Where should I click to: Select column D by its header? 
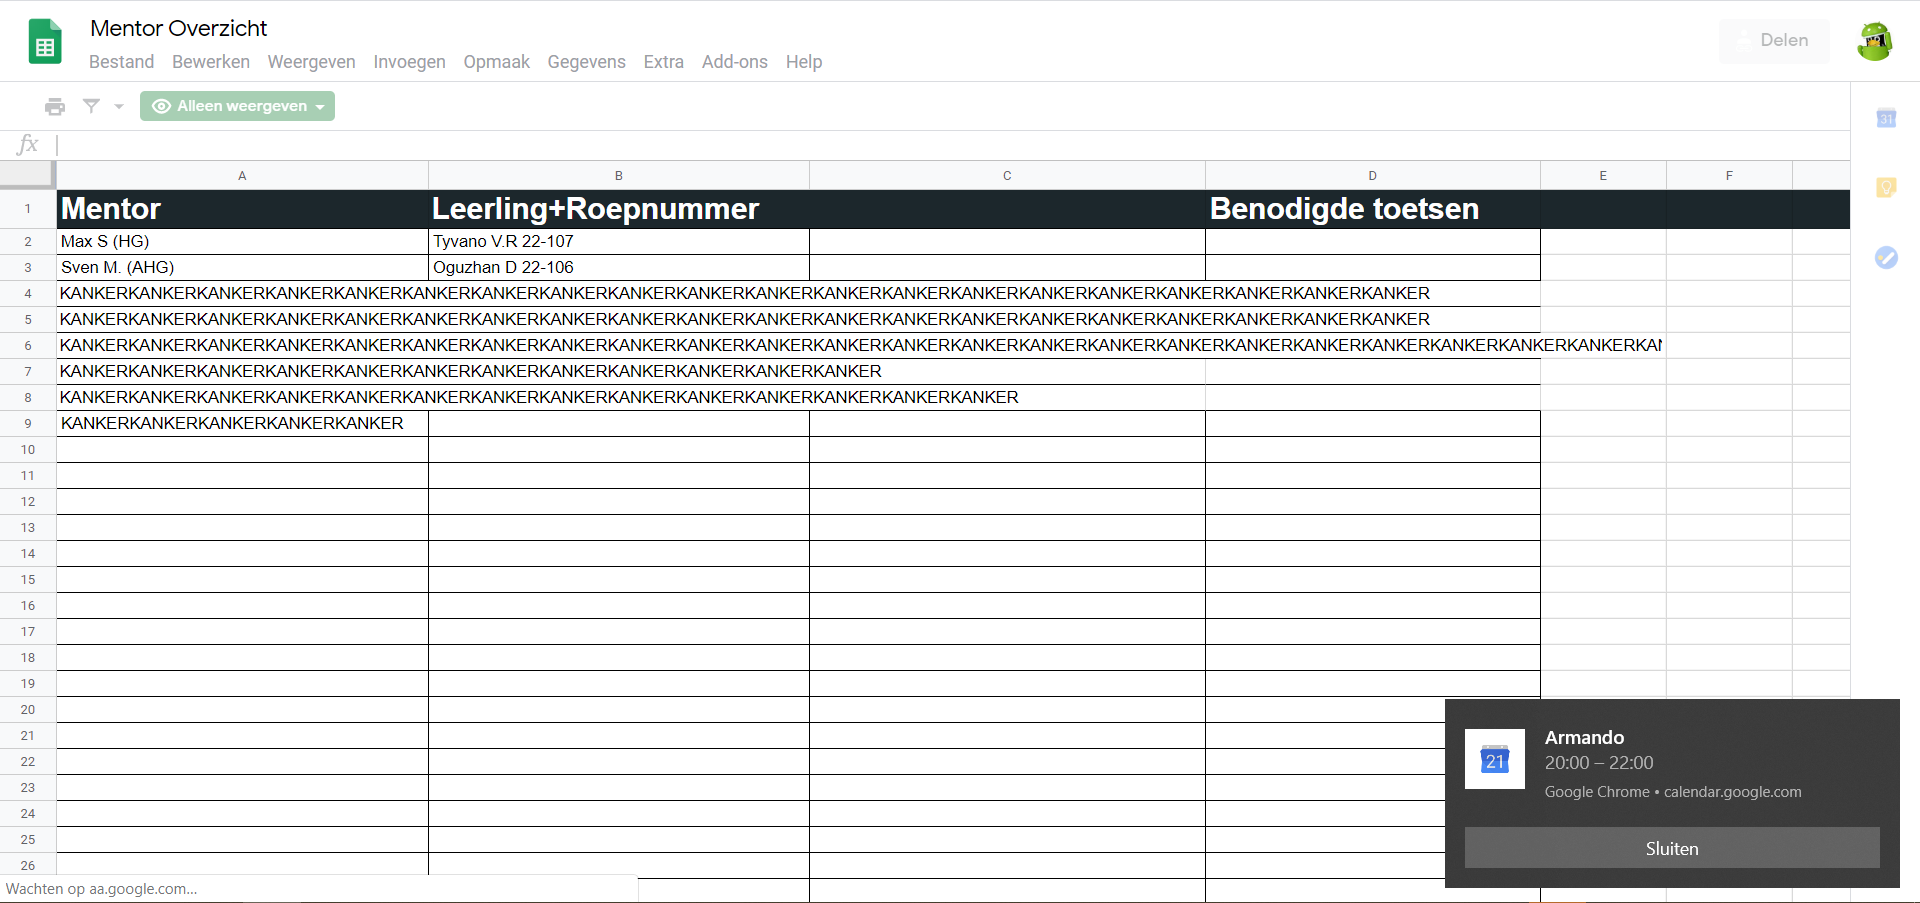pos(1372,176)
